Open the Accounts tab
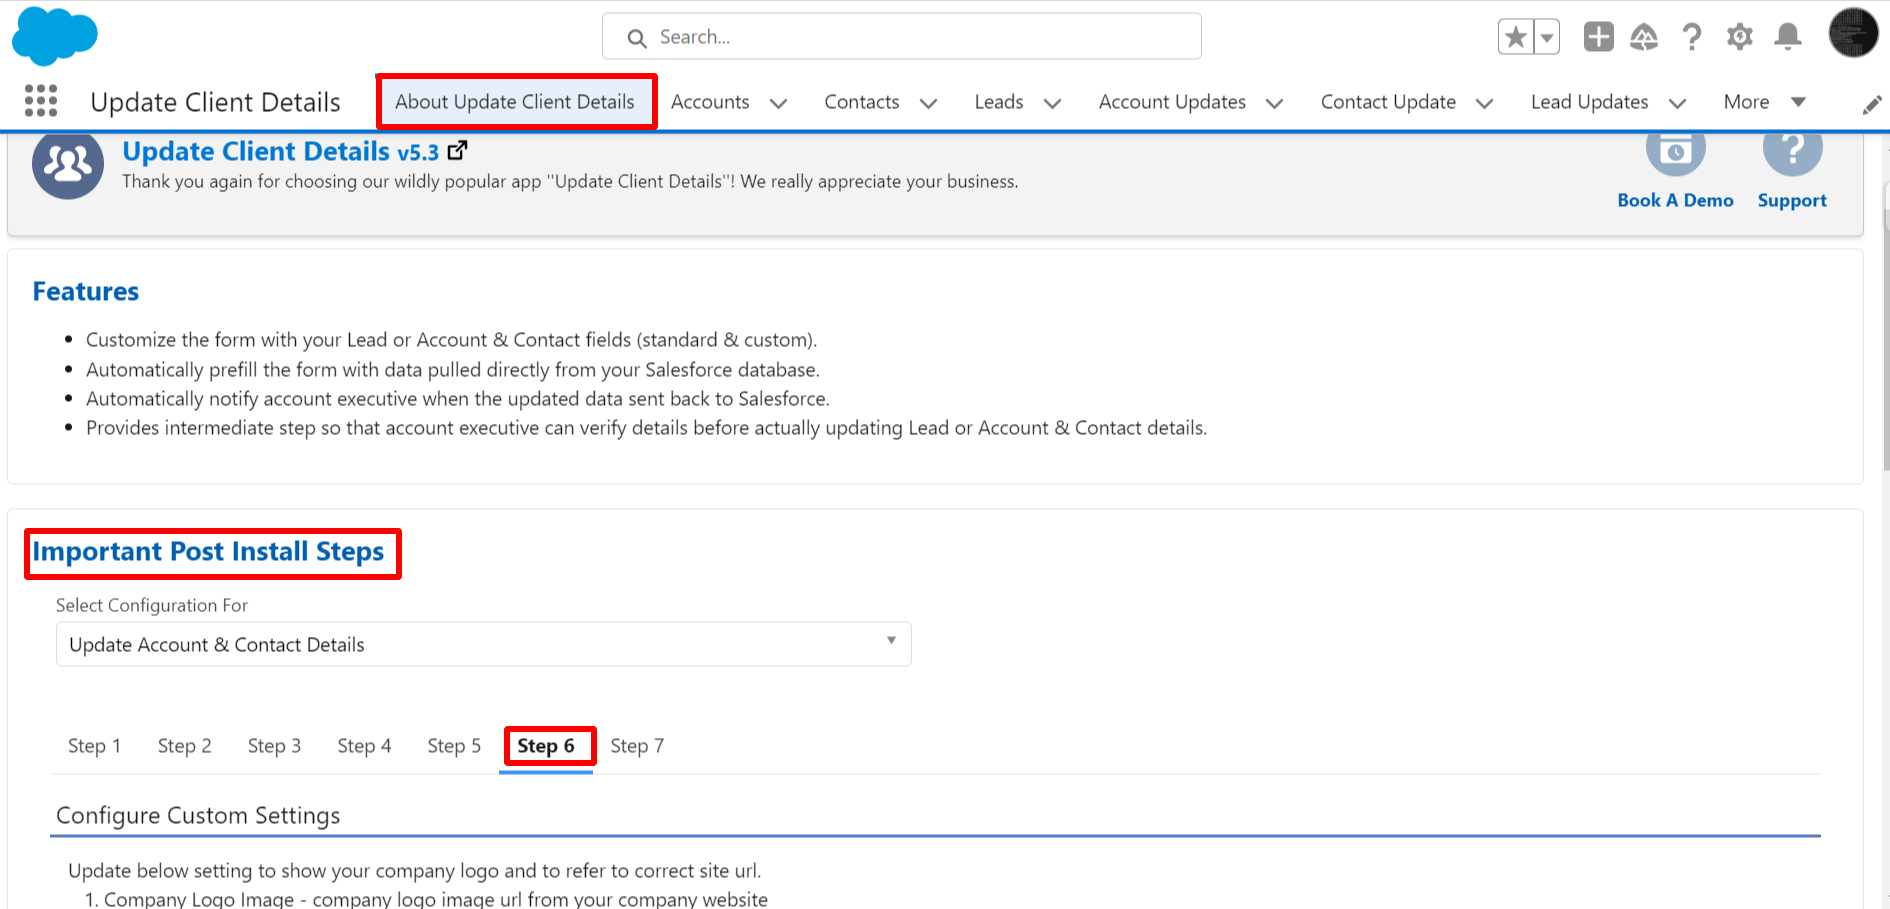 pos(710,102)
